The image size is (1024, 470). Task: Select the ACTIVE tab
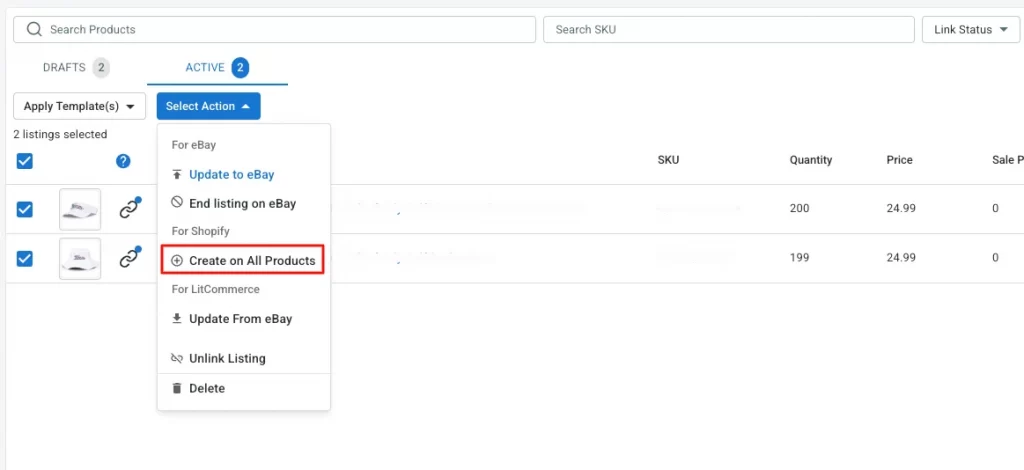pyautogui.click(x=217, y=67)
